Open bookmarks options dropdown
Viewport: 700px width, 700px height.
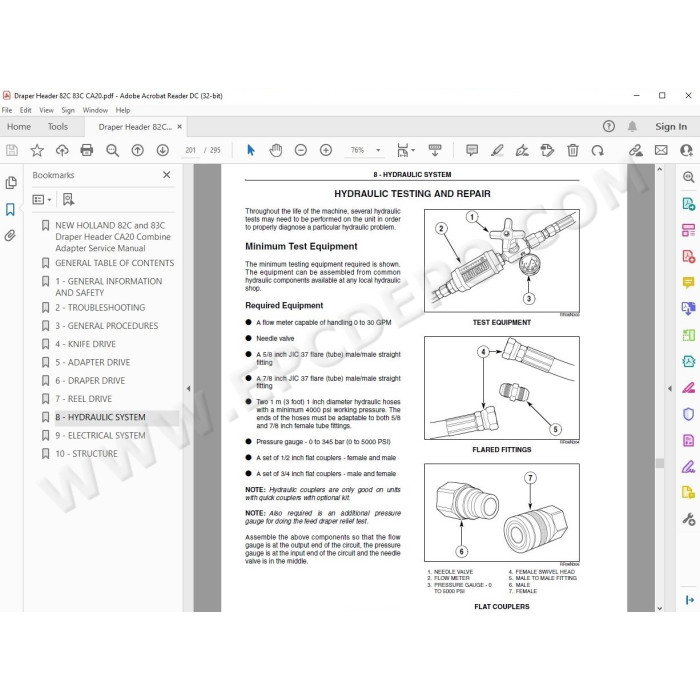click(x=42, y=200)
